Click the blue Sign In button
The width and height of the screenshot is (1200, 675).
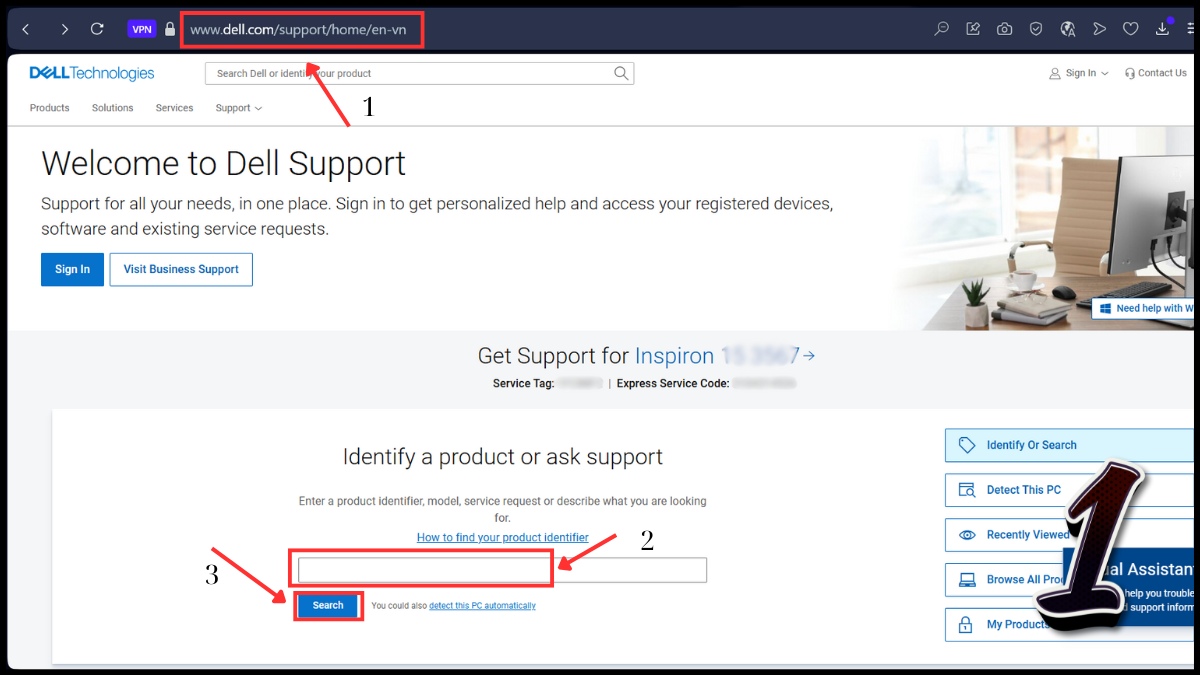coord(72,269)
